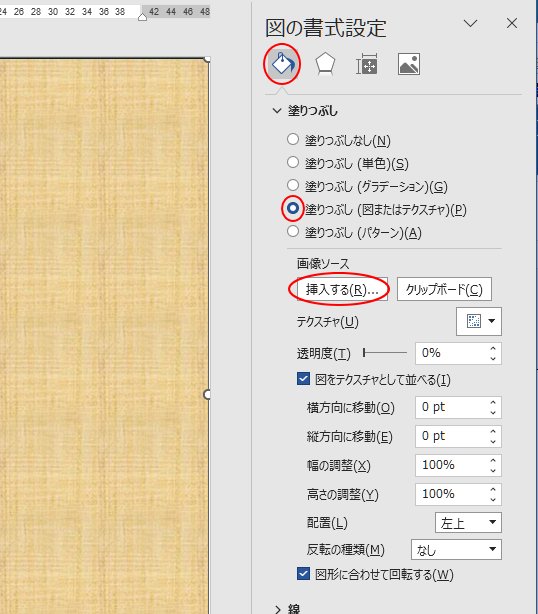Switch to the Picture tab icon
Screen dimensions: 538x614
click(409, 64)
